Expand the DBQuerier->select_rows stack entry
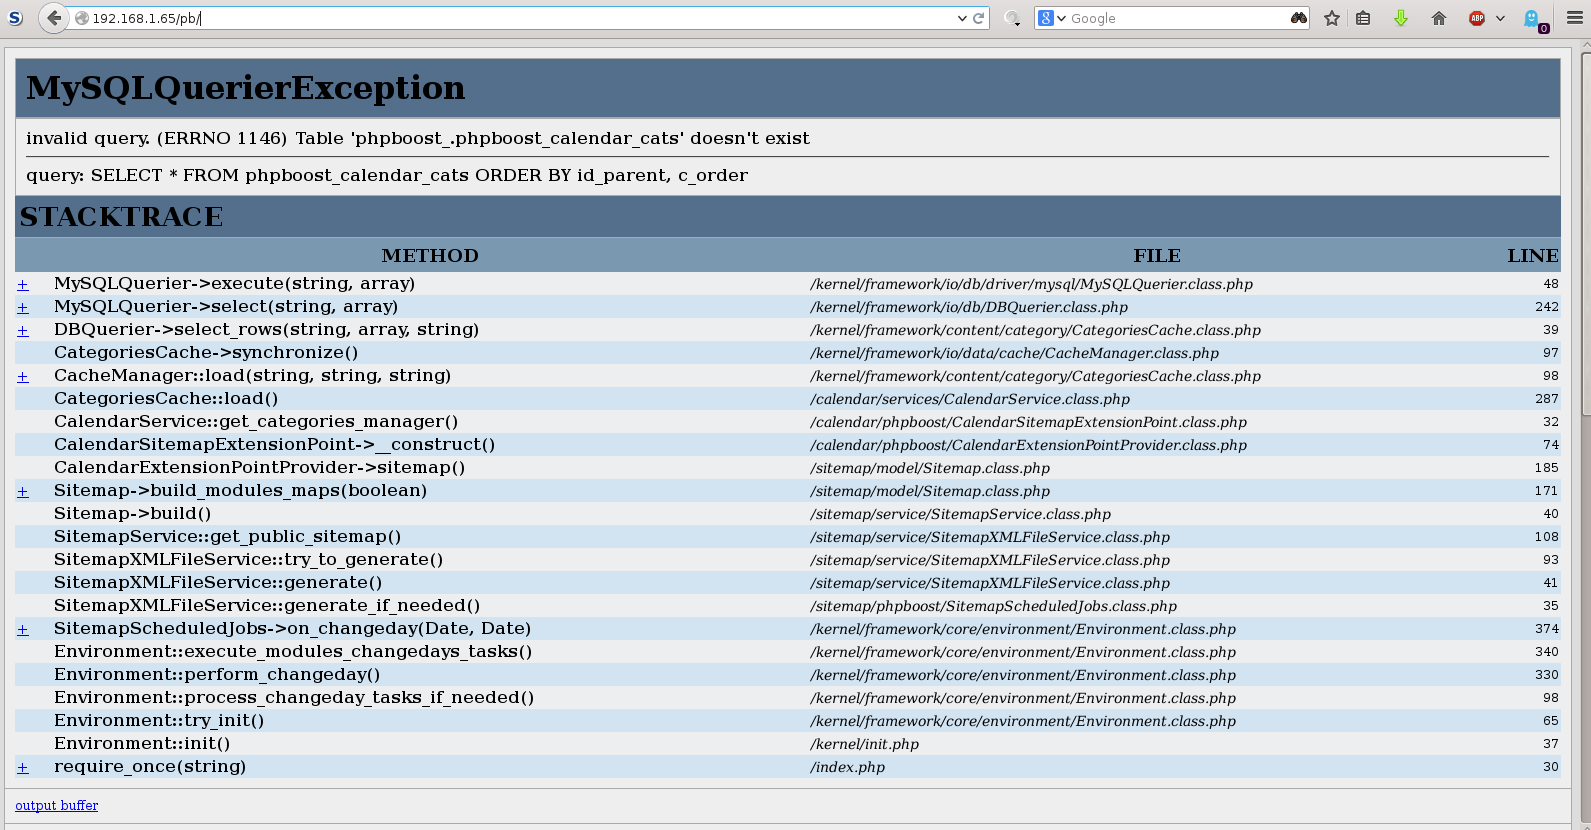 point(23,331)
